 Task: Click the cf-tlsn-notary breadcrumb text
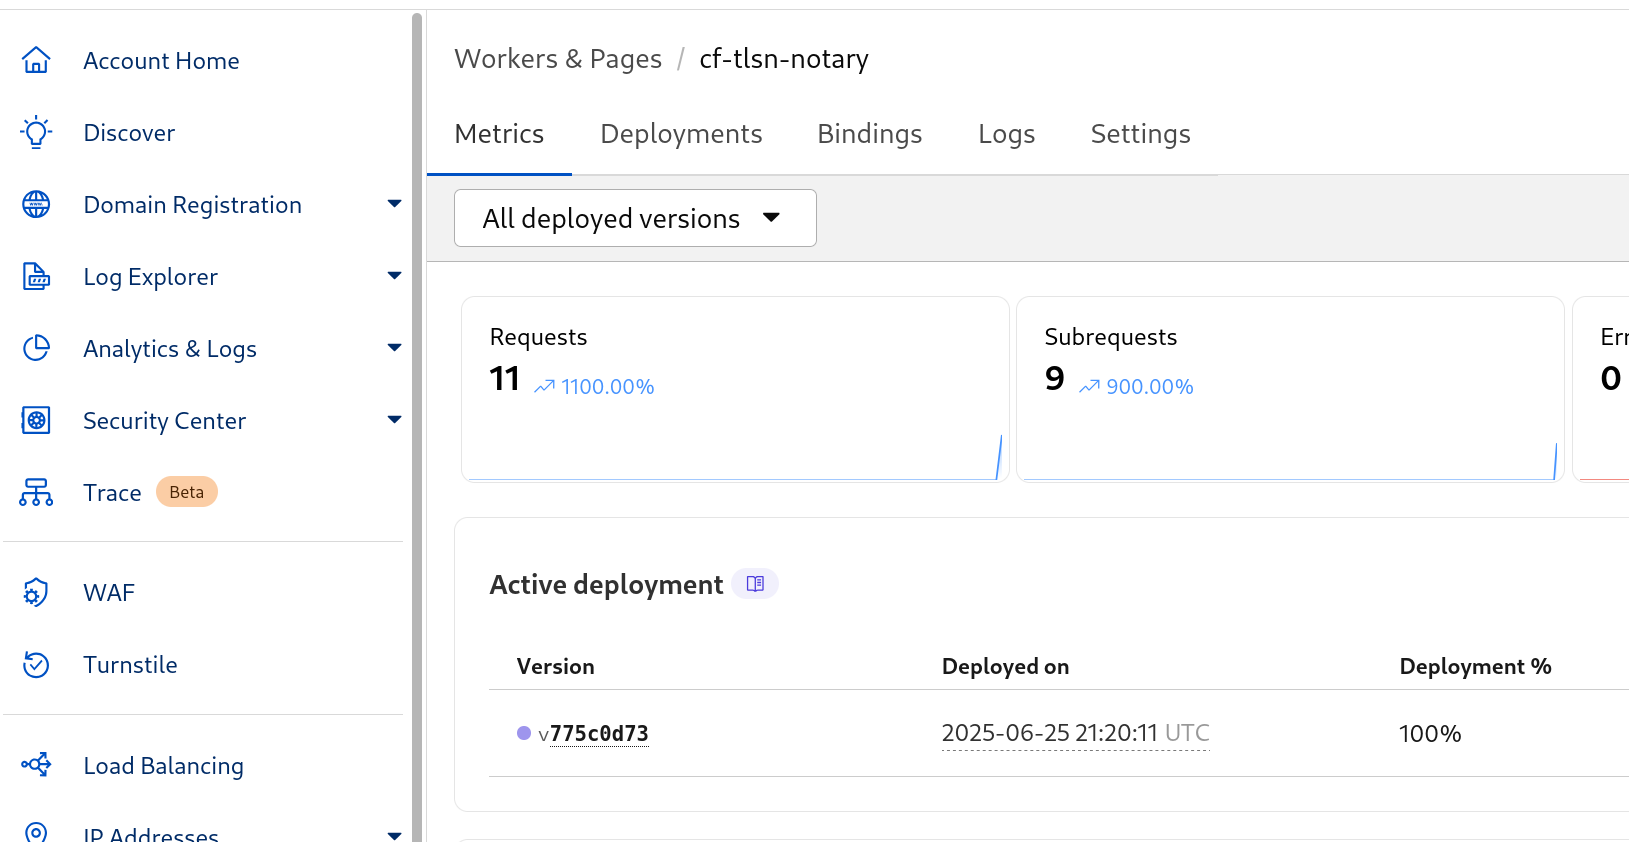[784, 59]
